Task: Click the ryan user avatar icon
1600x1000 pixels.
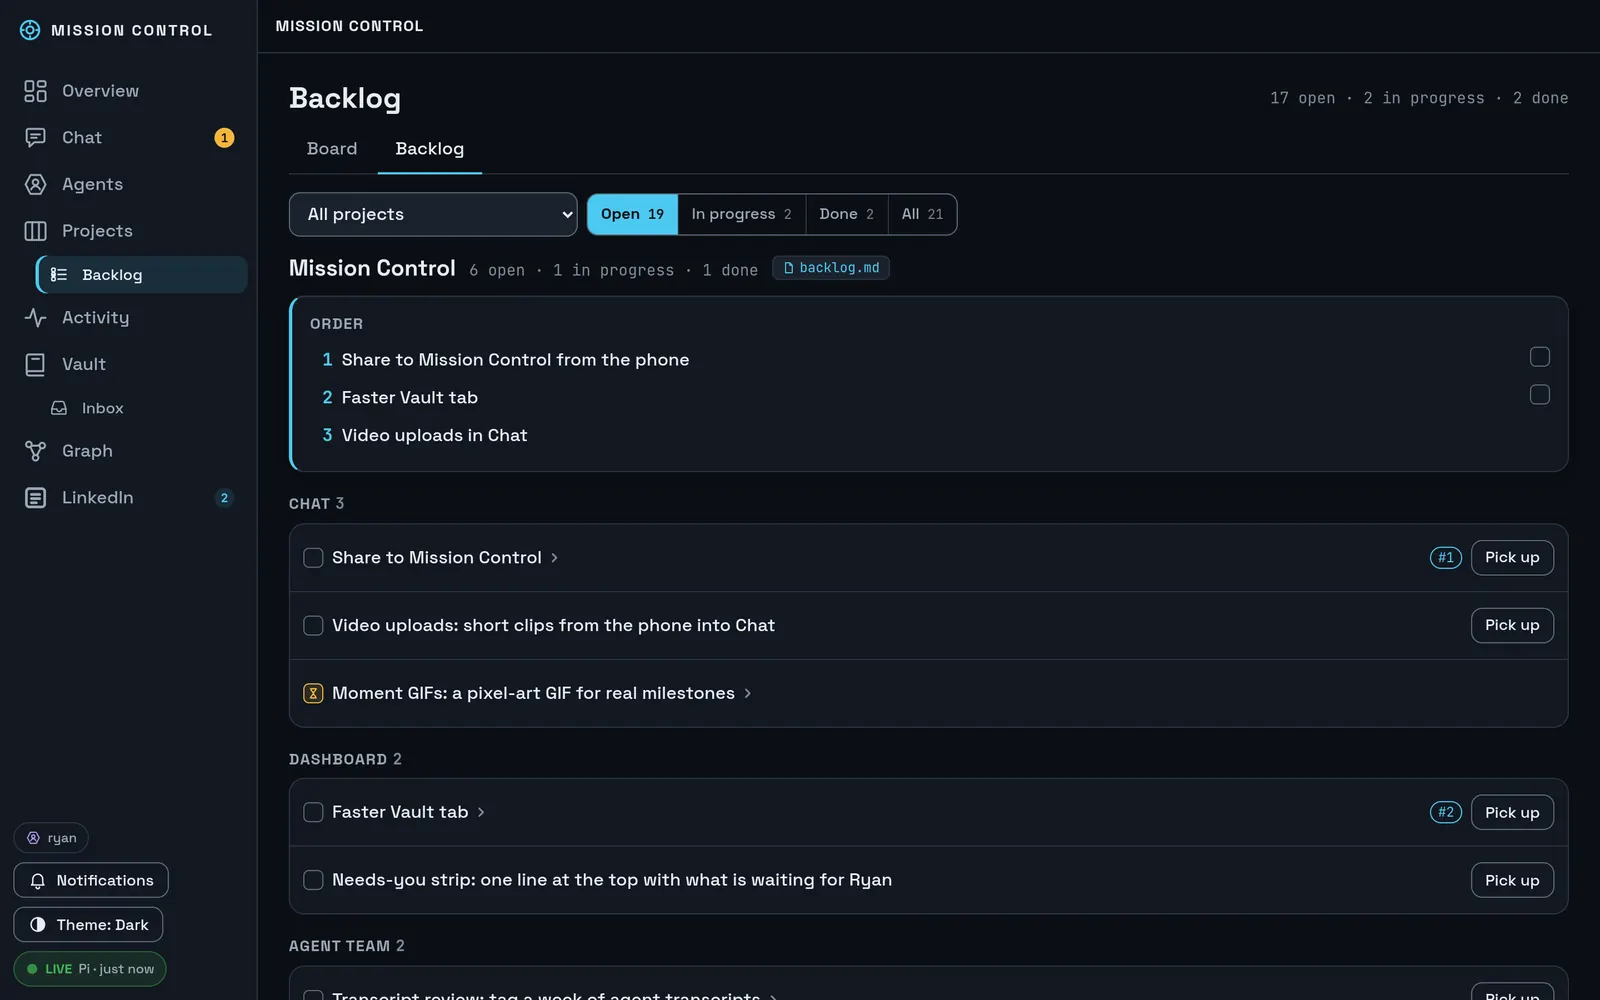Action: [x=33, y=838]
